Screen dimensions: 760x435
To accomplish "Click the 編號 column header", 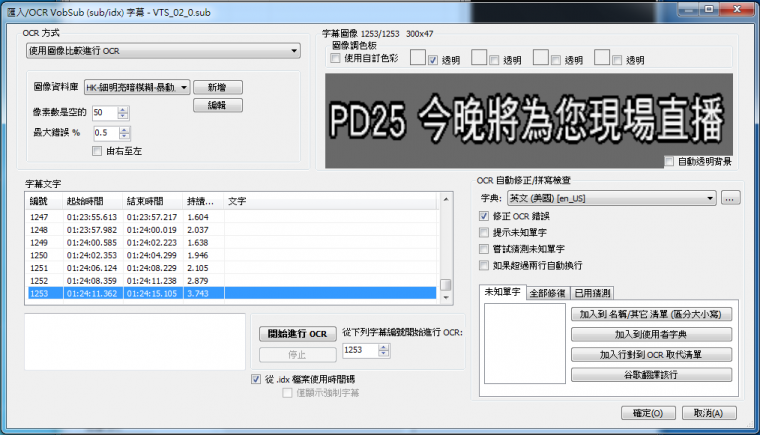I will pyautogui.click(x=45, y=201).
